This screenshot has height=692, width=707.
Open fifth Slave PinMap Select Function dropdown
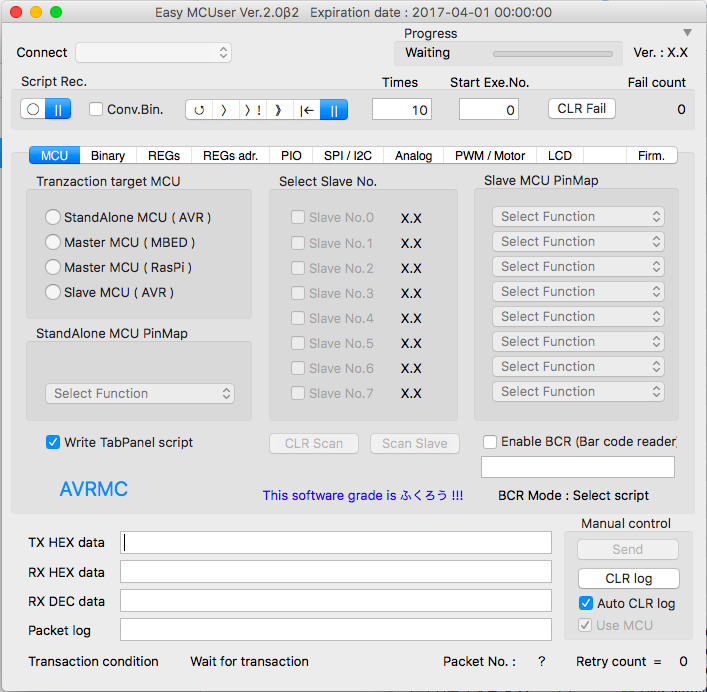point(578,317)
